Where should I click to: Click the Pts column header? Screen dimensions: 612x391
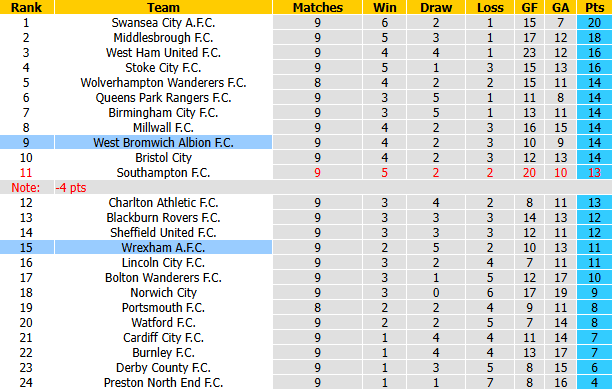point(594,7)
